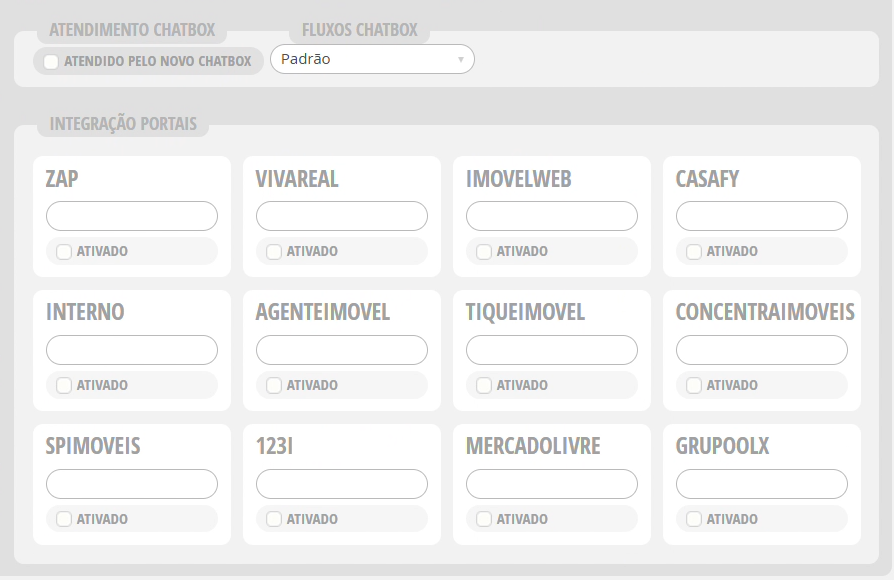
Task: Tick Ativado for CONCENTRAIMOVEIS
Action: tap(693, 386)
